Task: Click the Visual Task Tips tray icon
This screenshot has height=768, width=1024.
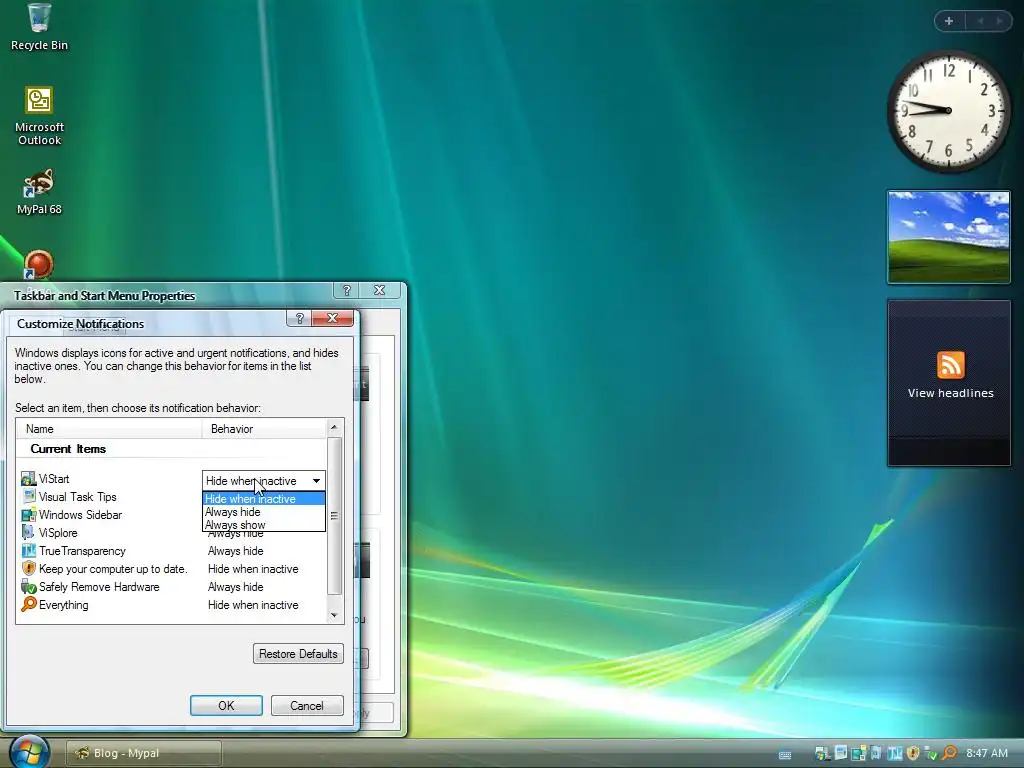Action: [840, 753]
